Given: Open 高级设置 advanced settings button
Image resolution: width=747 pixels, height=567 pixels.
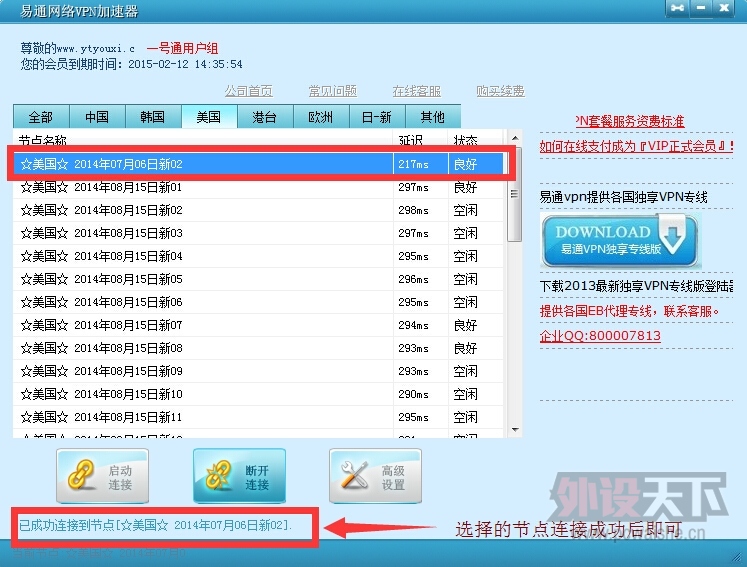Looking at the screenshot, I should pyautogui.click(x=375, y=476).
